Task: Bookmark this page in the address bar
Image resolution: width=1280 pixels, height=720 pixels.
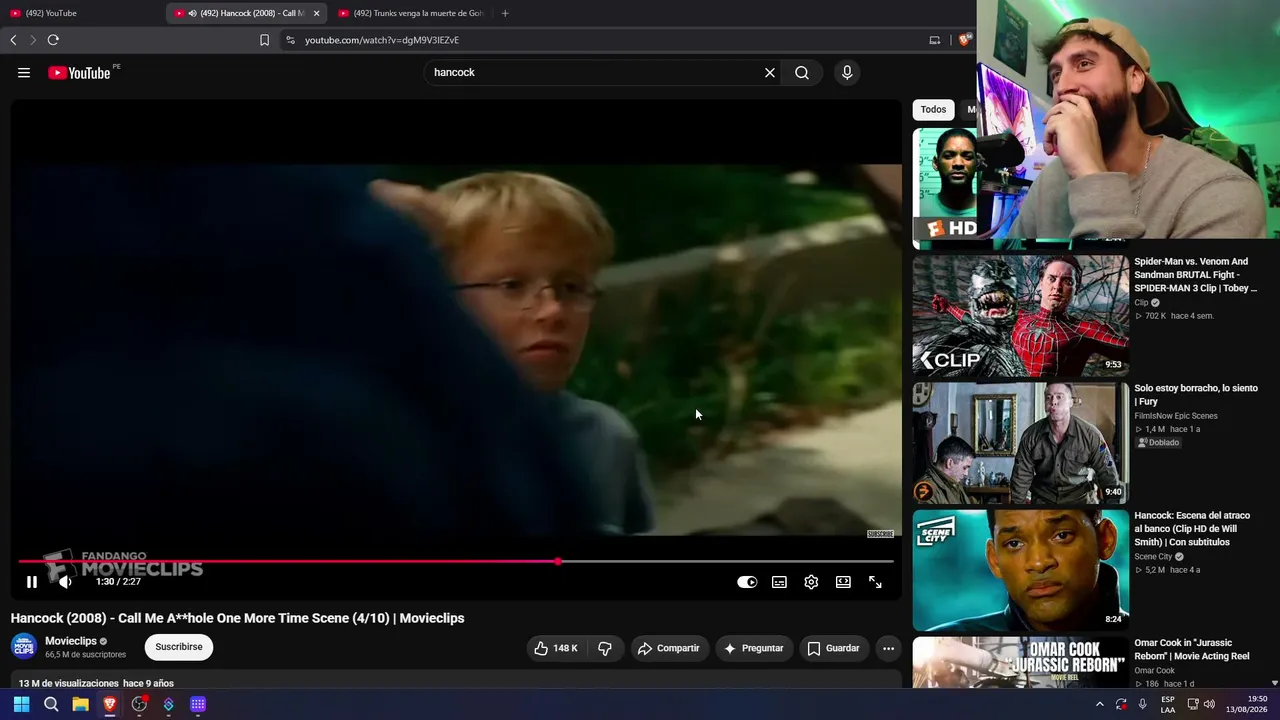Action: click(x=264, y=40)
